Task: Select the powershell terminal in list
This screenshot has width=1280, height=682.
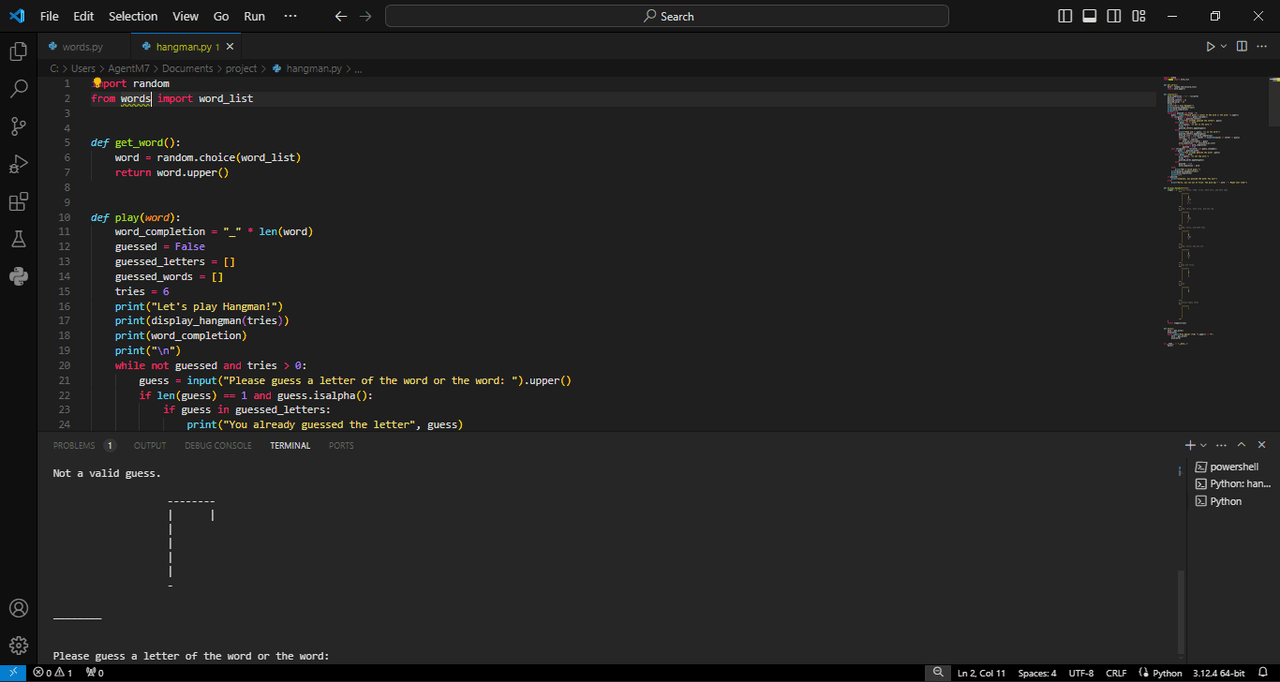Action: pyautogui.click(x=1233, y=467)
